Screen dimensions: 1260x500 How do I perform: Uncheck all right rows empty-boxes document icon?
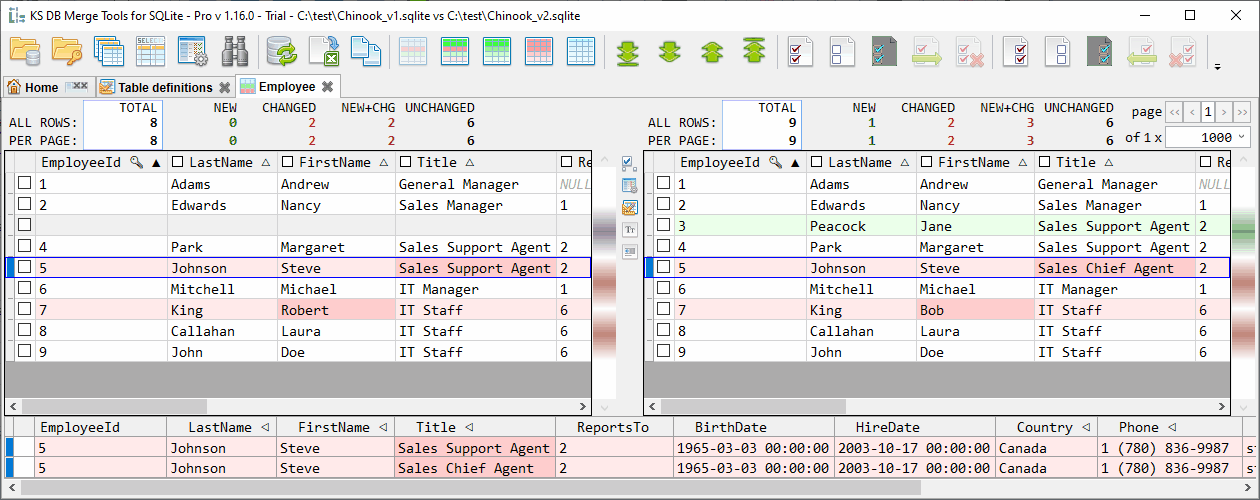[x=1059, y=51]
